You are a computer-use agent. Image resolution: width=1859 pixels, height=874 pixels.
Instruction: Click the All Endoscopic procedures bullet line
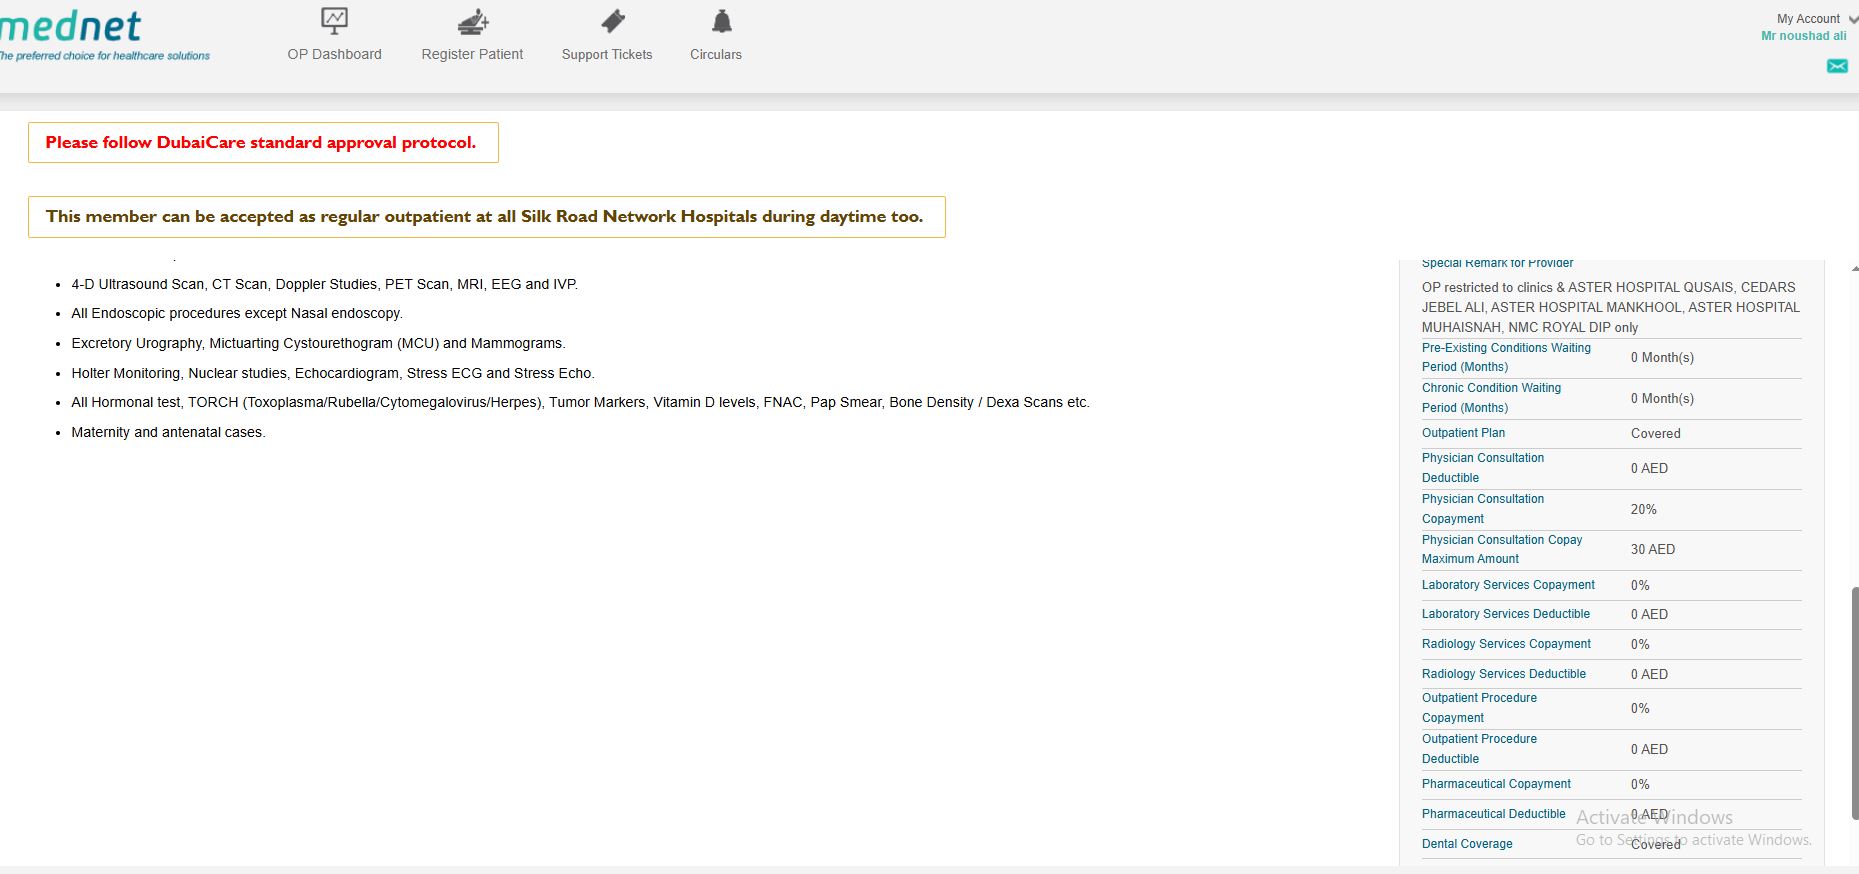click(237, 313)
